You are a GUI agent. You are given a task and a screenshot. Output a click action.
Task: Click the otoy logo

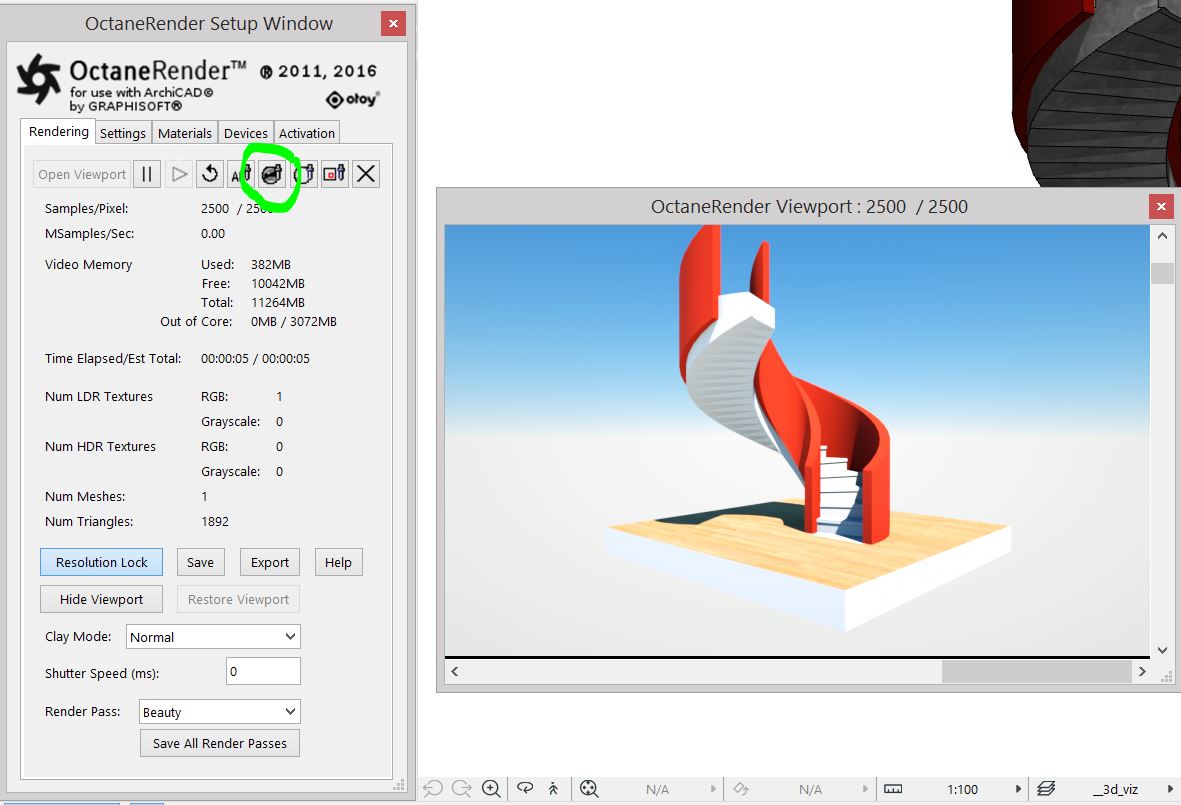point(352,99)
